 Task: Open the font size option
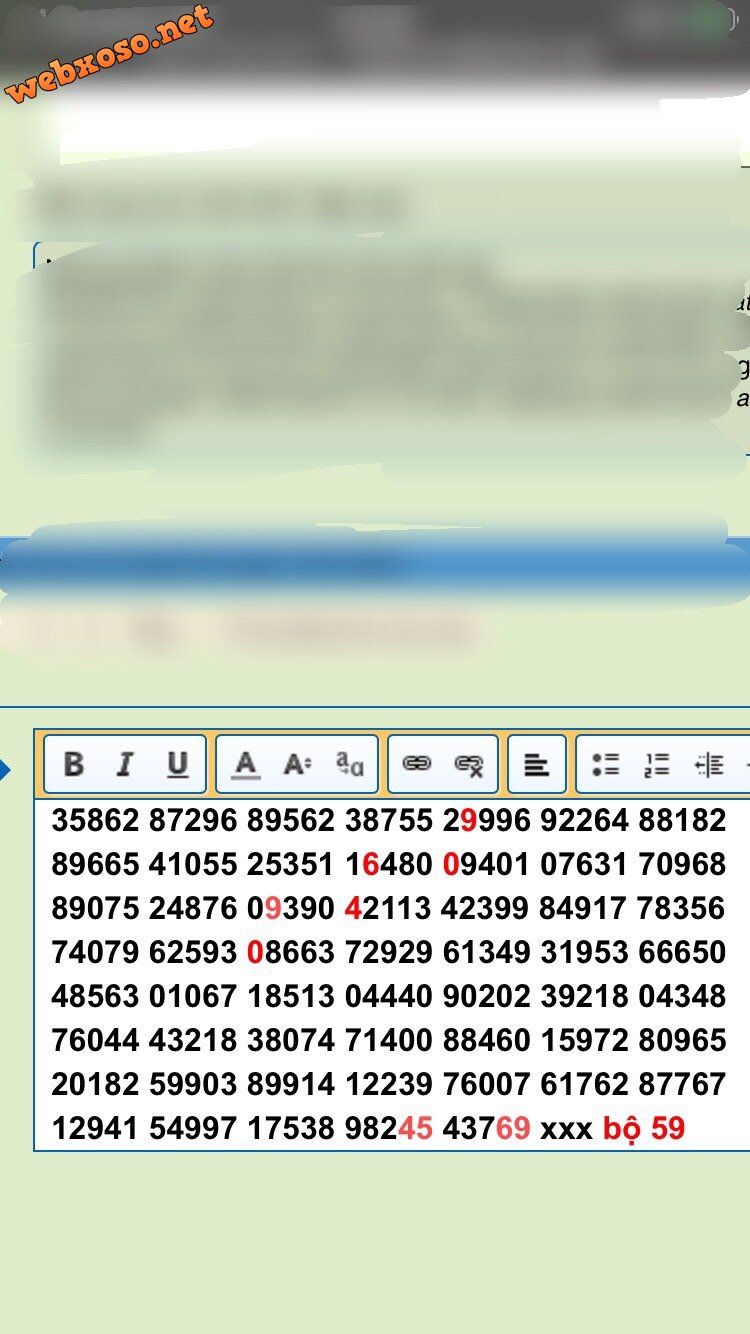[297, 765]
